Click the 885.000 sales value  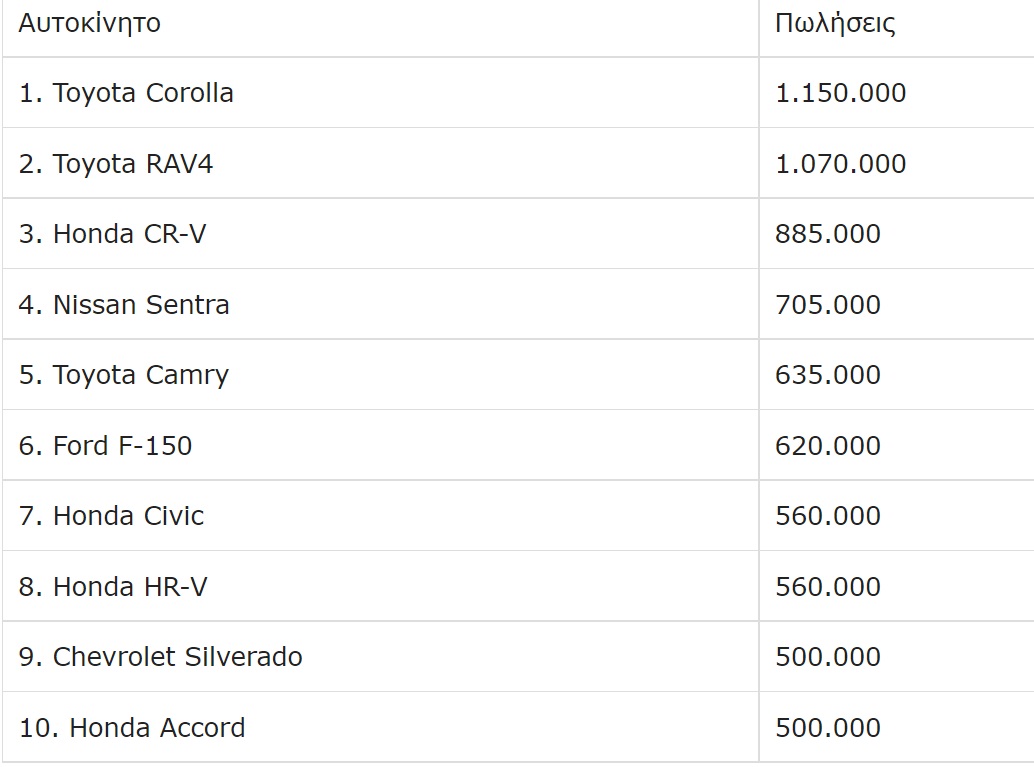(827, 234)
